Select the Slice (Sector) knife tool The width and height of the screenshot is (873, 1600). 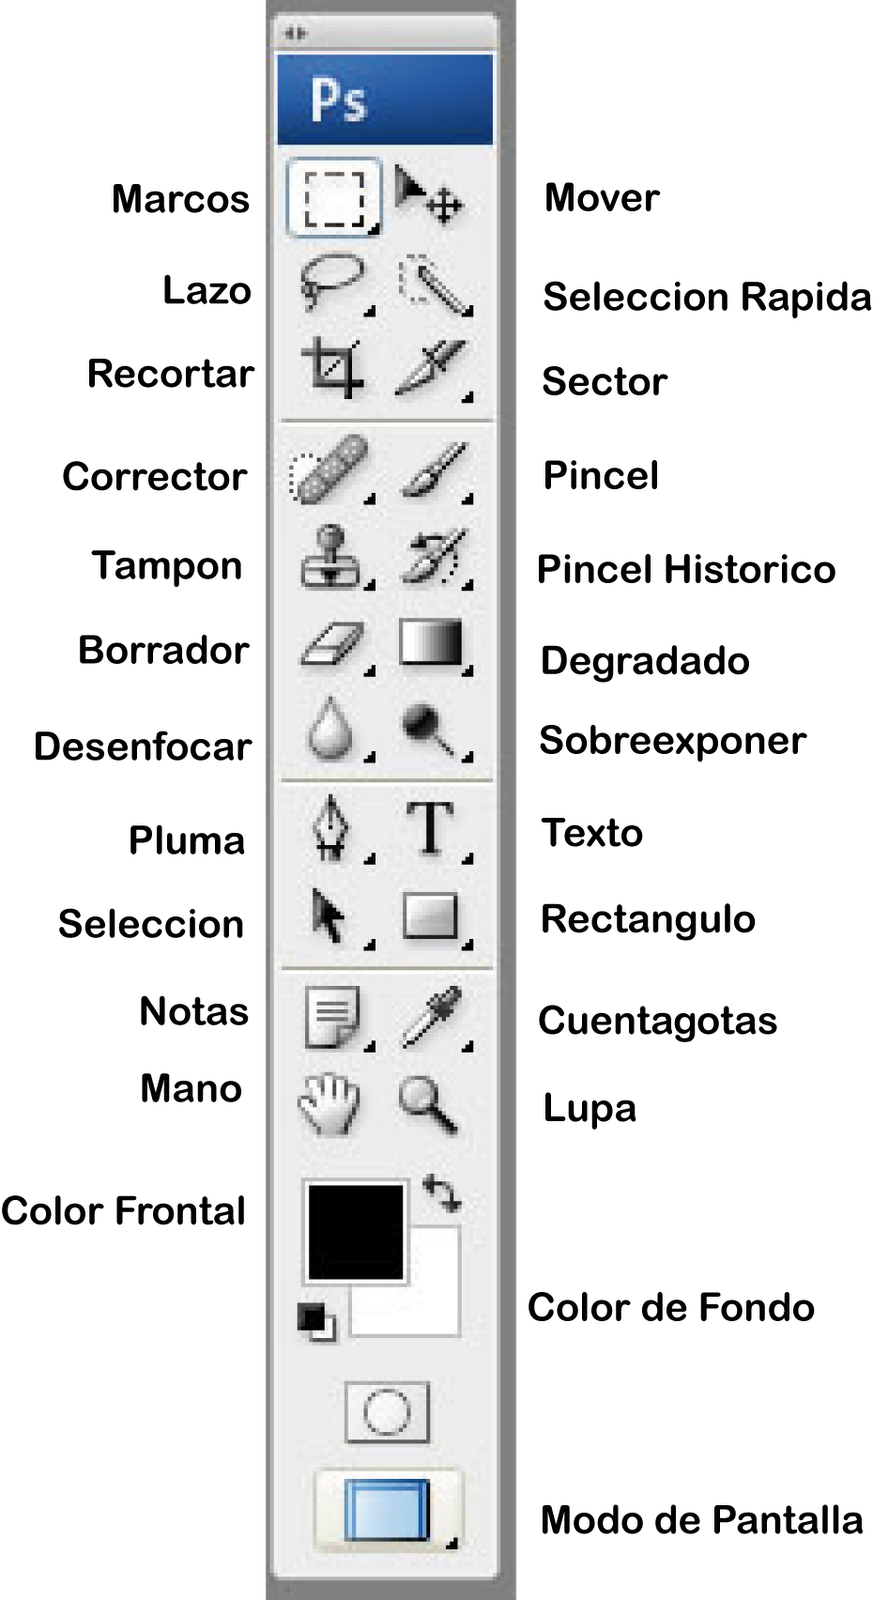click(432, 369)
